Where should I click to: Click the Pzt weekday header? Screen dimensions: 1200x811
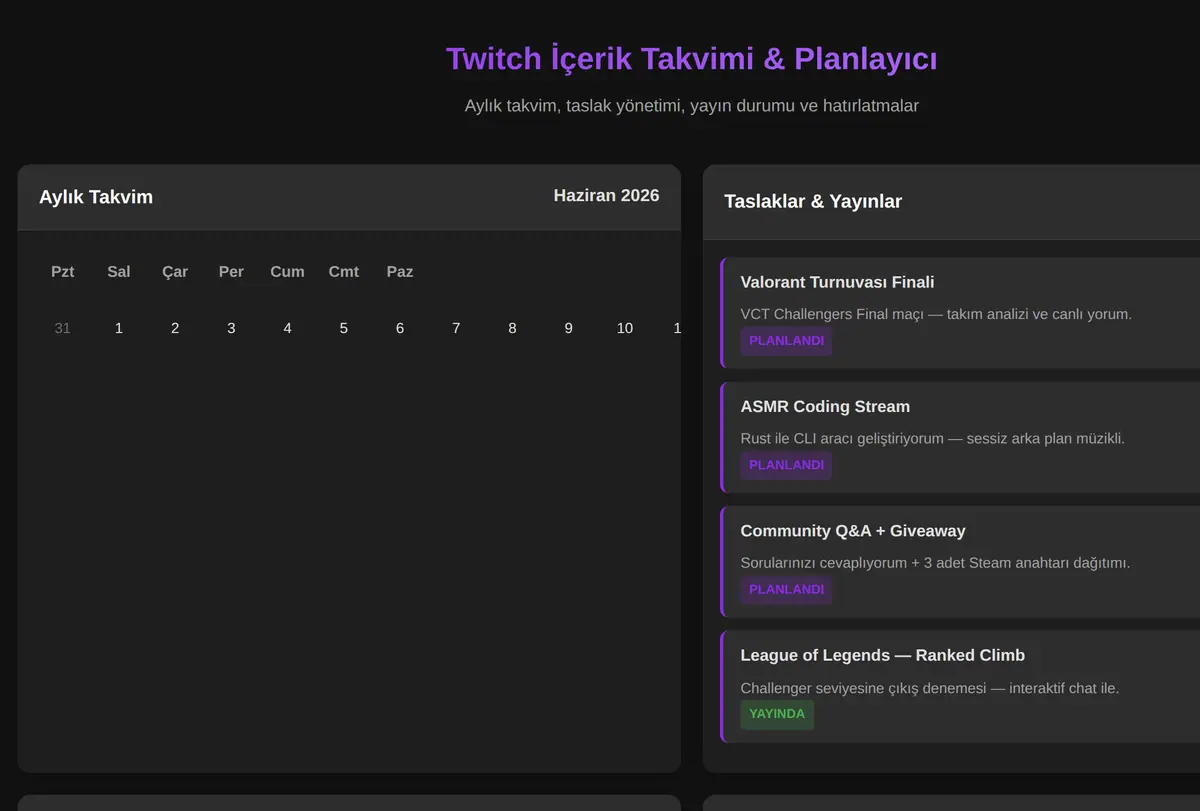pyautogui.click(x=62, y=272)
